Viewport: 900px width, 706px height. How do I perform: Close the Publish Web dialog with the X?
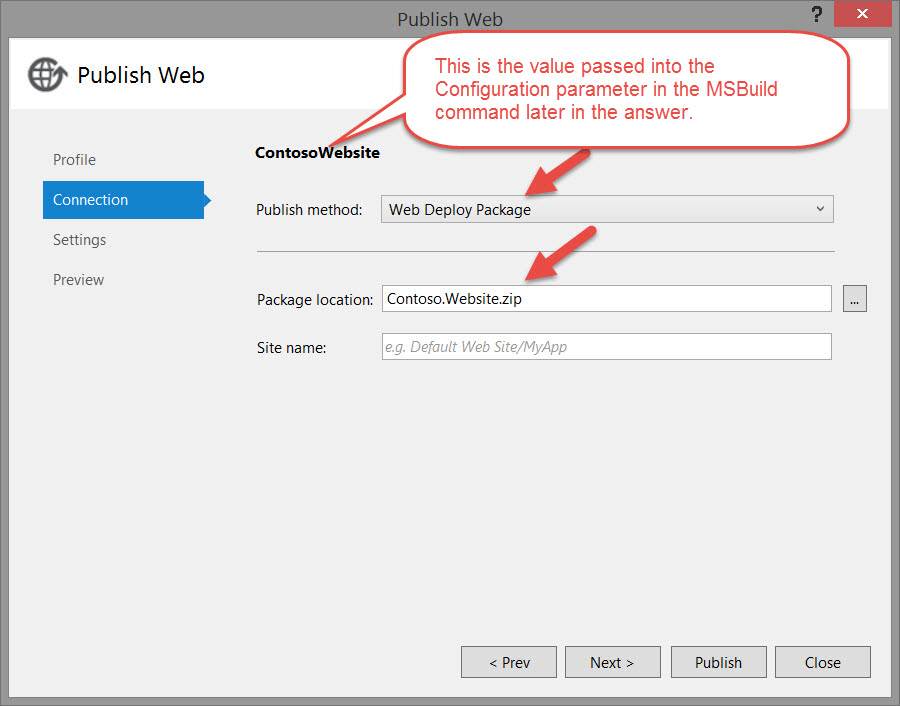(862, 14)
